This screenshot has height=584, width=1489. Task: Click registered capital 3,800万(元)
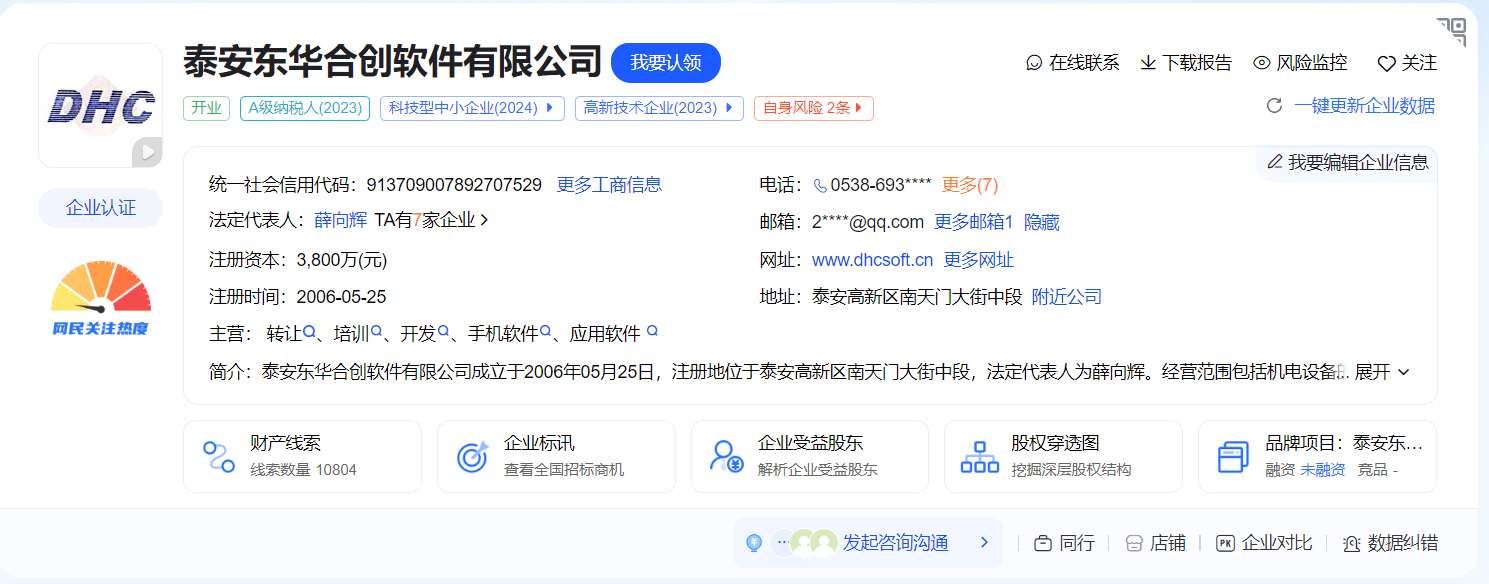[x=342, y=260]
